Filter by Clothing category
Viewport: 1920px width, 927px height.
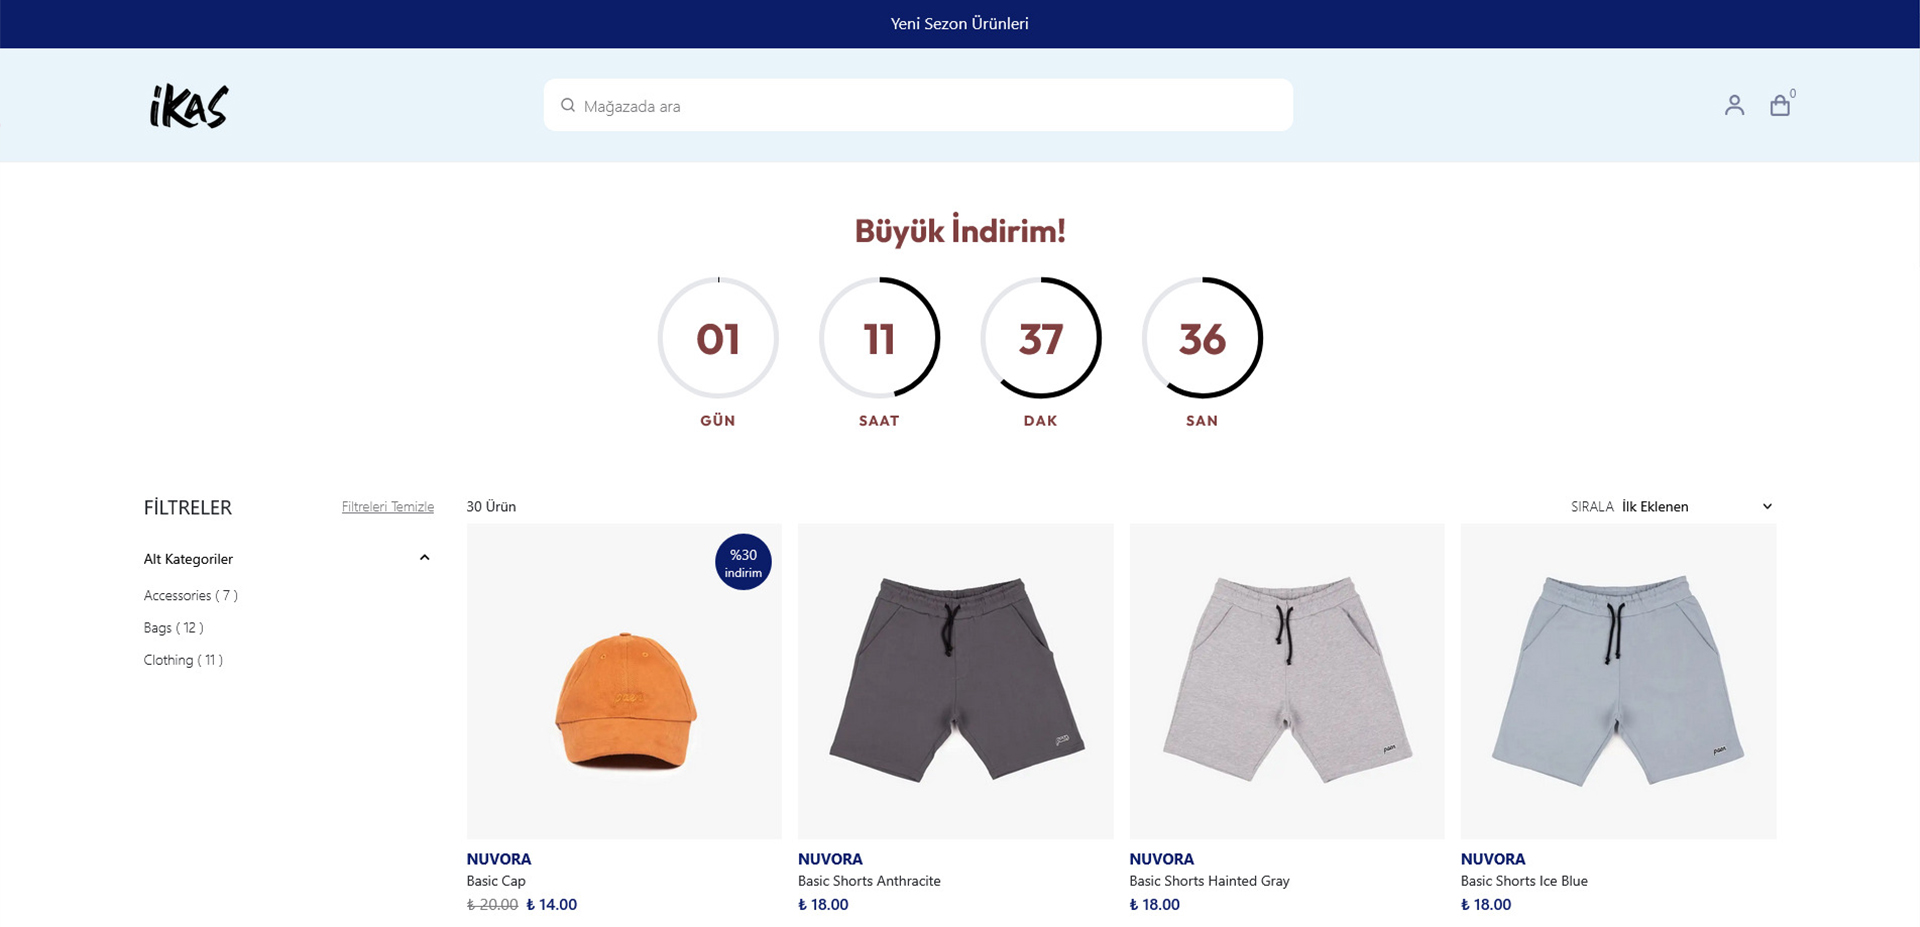[x=183, y=660]
